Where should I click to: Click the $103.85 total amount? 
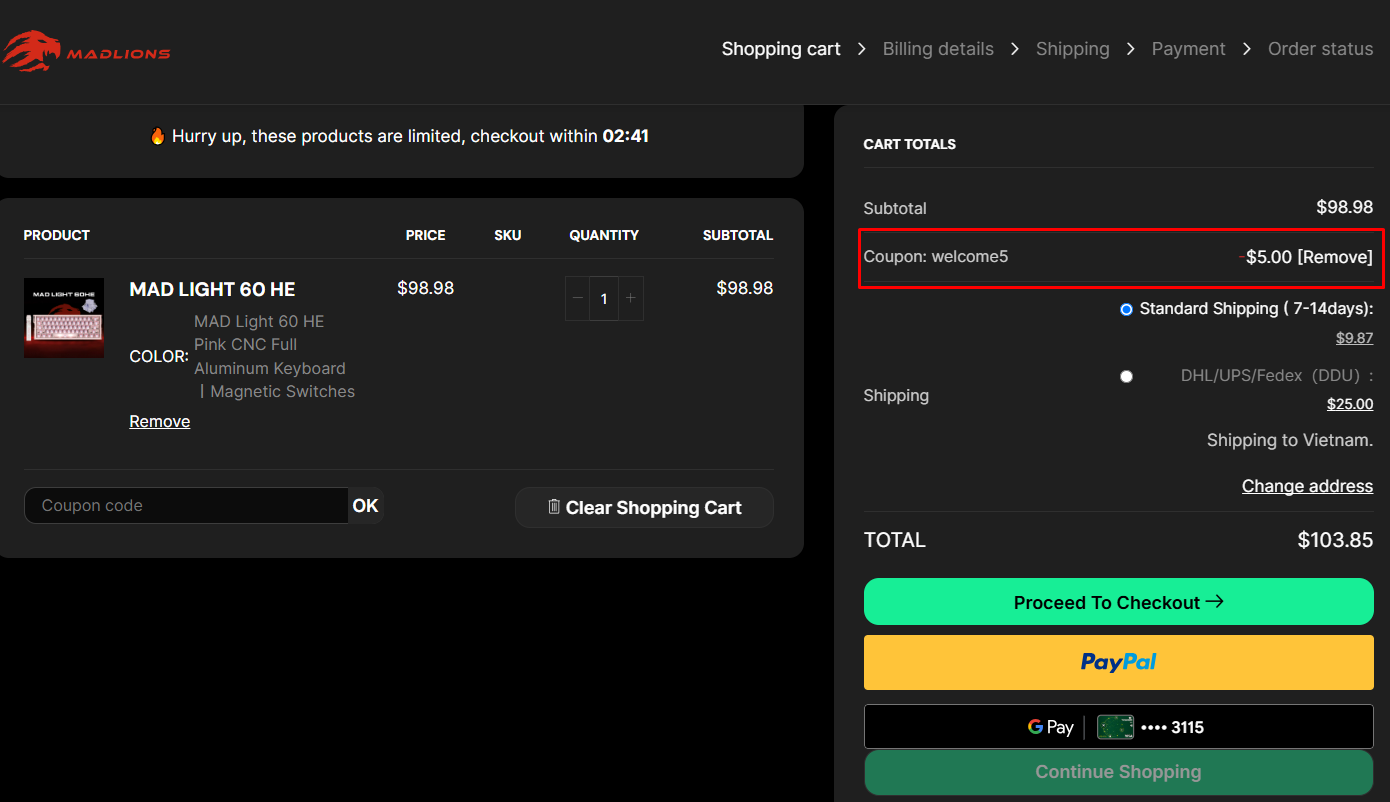pyautogui.click(x=1335, y=540)
